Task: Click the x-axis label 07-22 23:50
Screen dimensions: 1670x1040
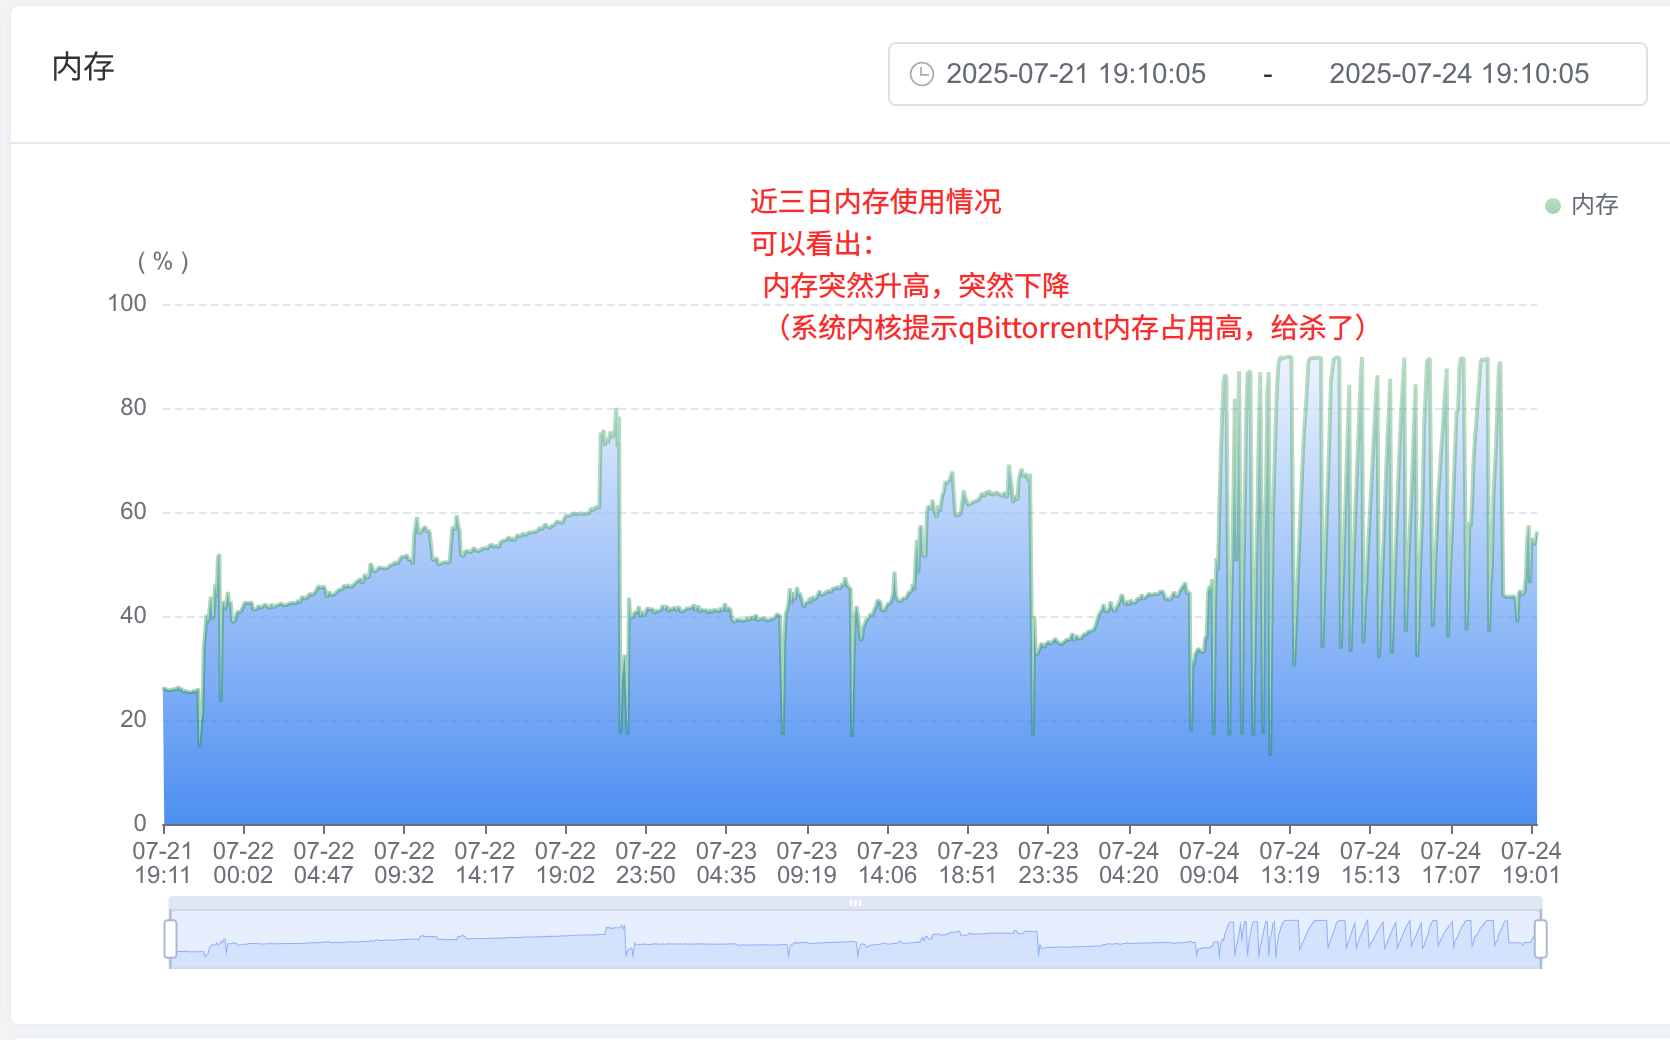Action: click(645, 863)
